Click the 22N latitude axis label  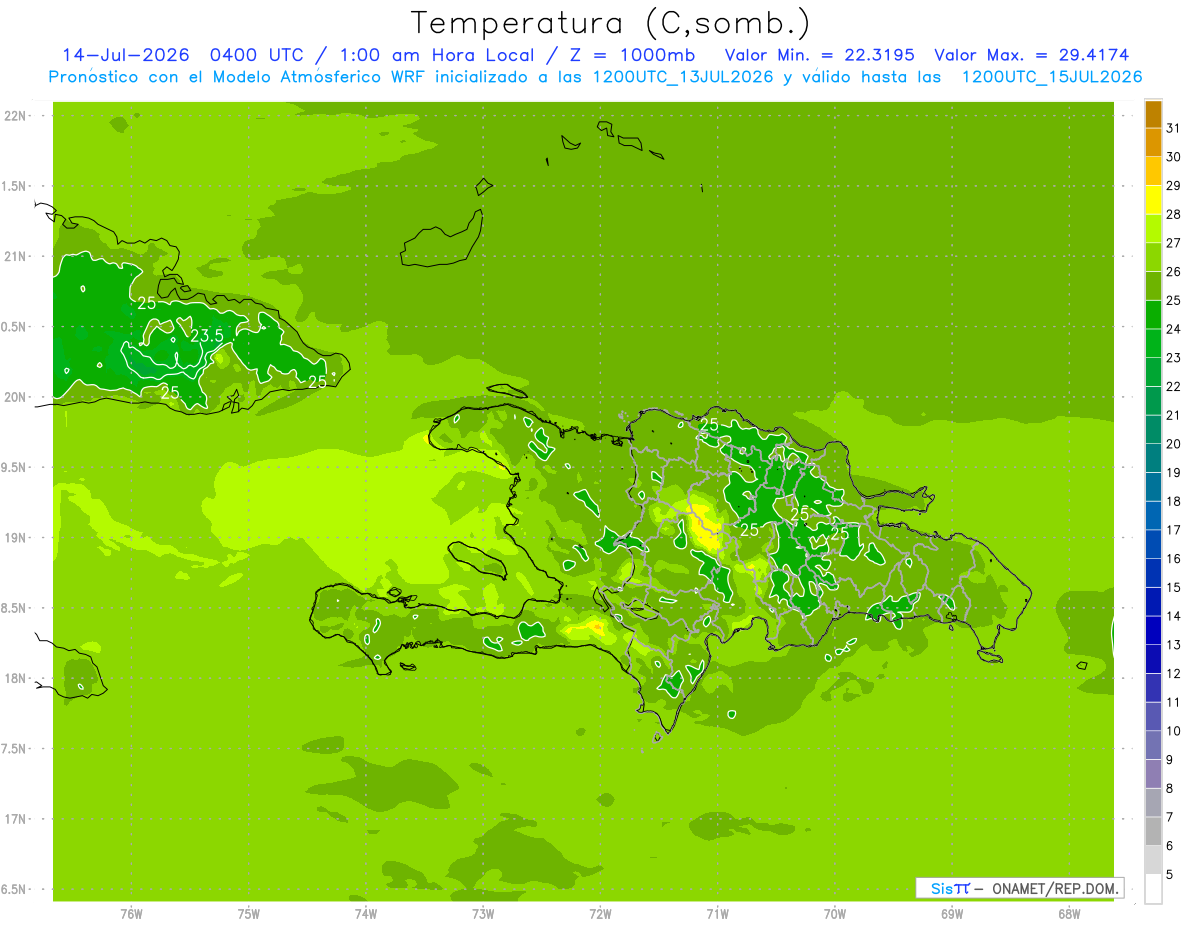click(x=17, y=116)
